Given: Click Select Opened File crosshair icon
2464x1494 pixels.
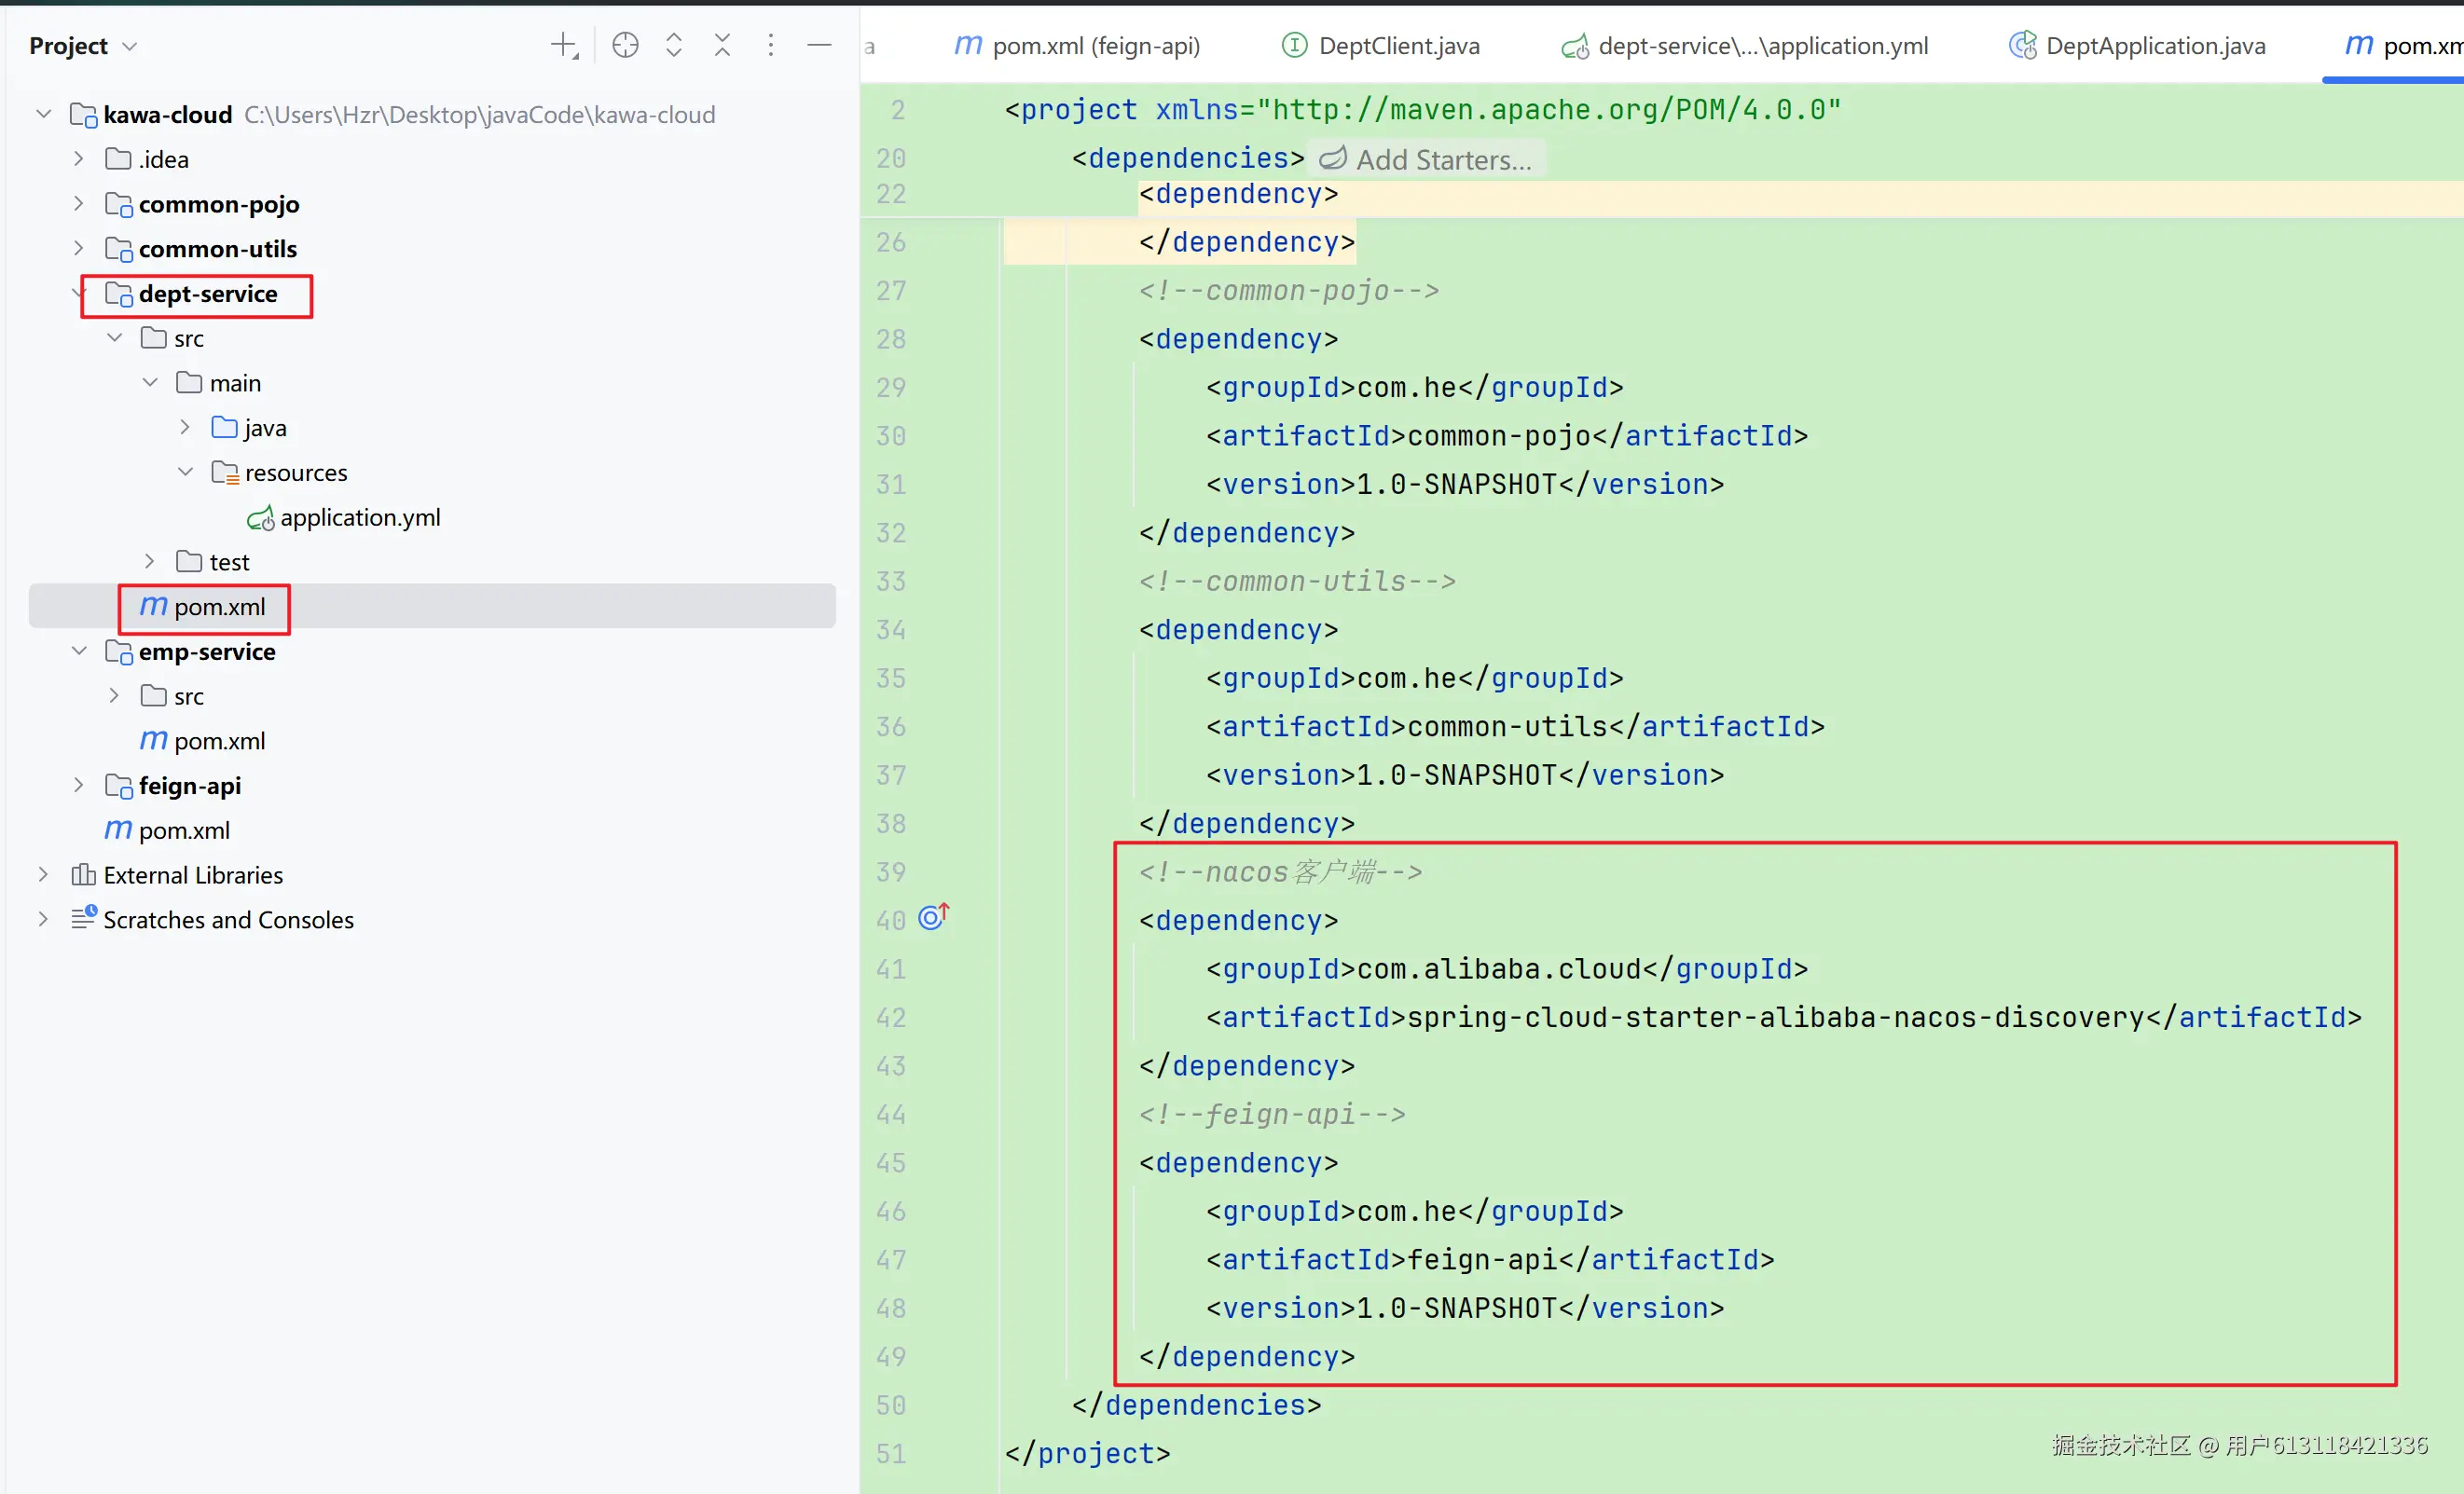Looking at the screenshot, I should [x=625, y=45].
